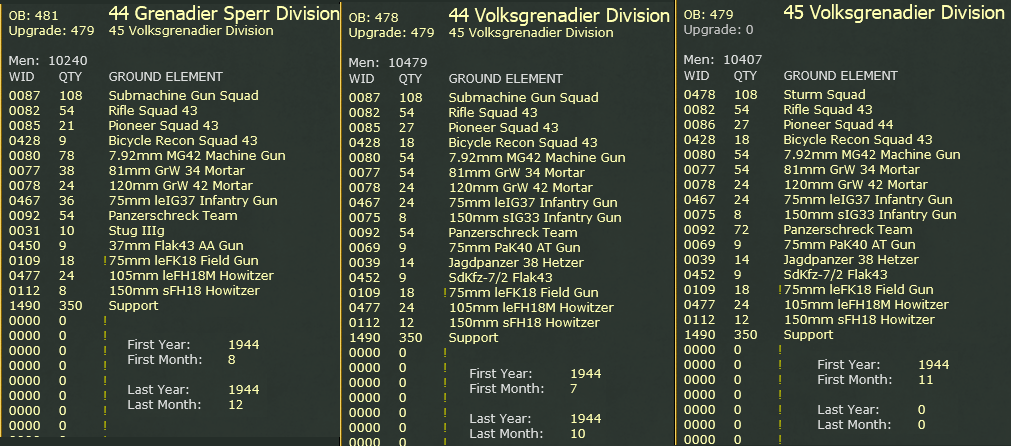Click Last Month value 10
This screenshot has height=446, width=1011.
(577, 434)
